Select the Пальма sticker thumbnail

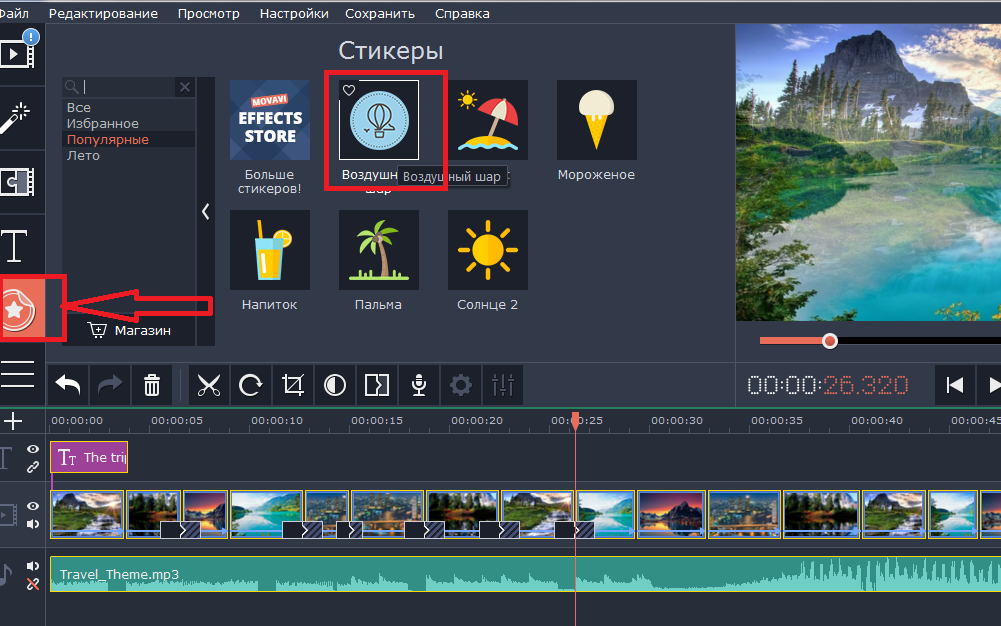(378, 250)
